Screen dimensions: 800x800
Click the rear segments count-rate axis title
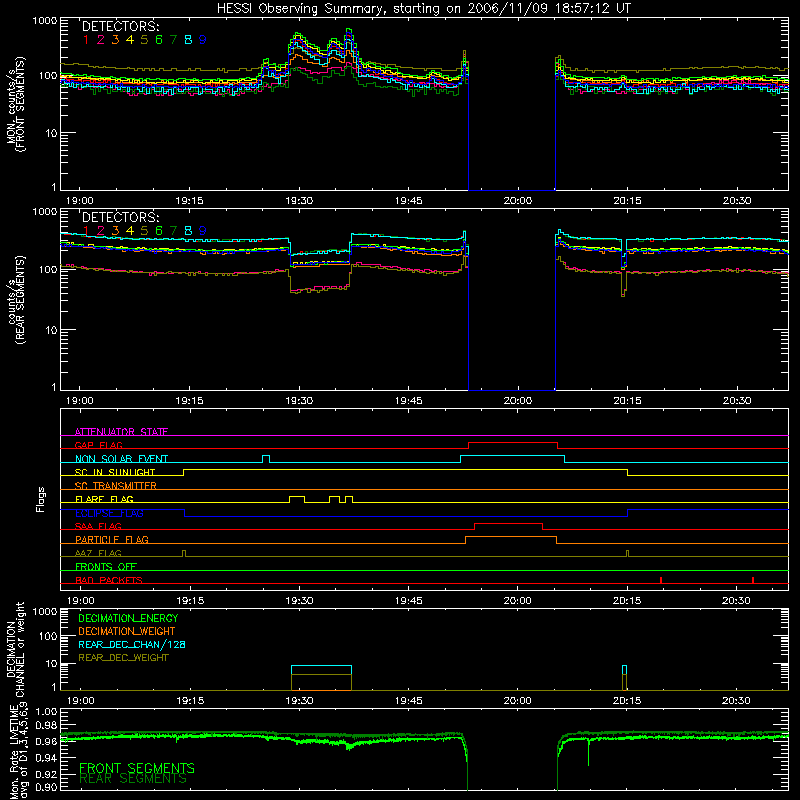16,299
